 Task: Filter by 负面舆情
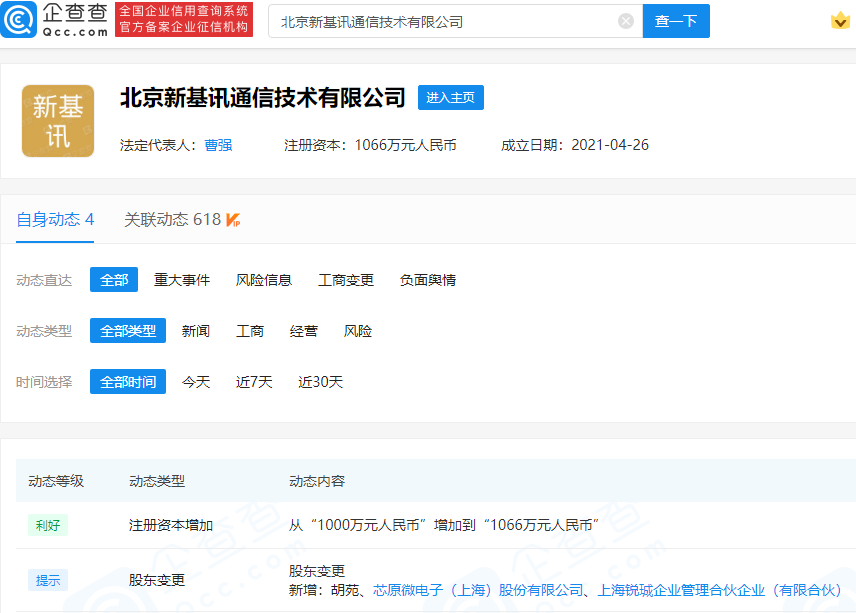coord(428,280)
